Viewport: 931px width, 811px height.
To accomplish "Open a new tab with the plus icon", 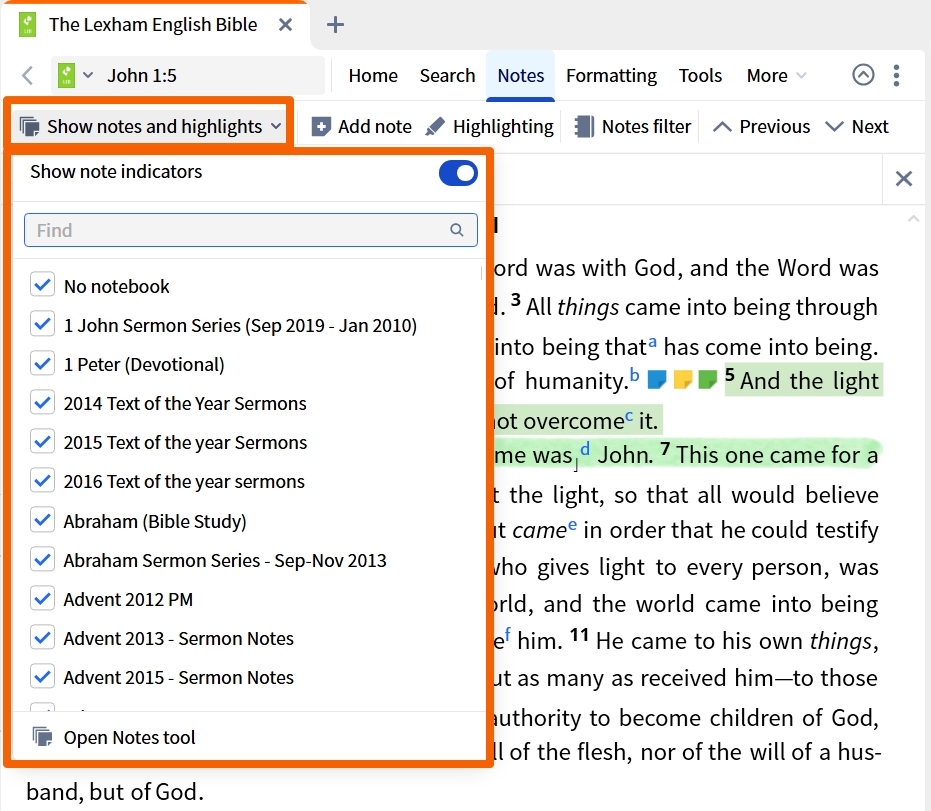I will coord(335,25).
